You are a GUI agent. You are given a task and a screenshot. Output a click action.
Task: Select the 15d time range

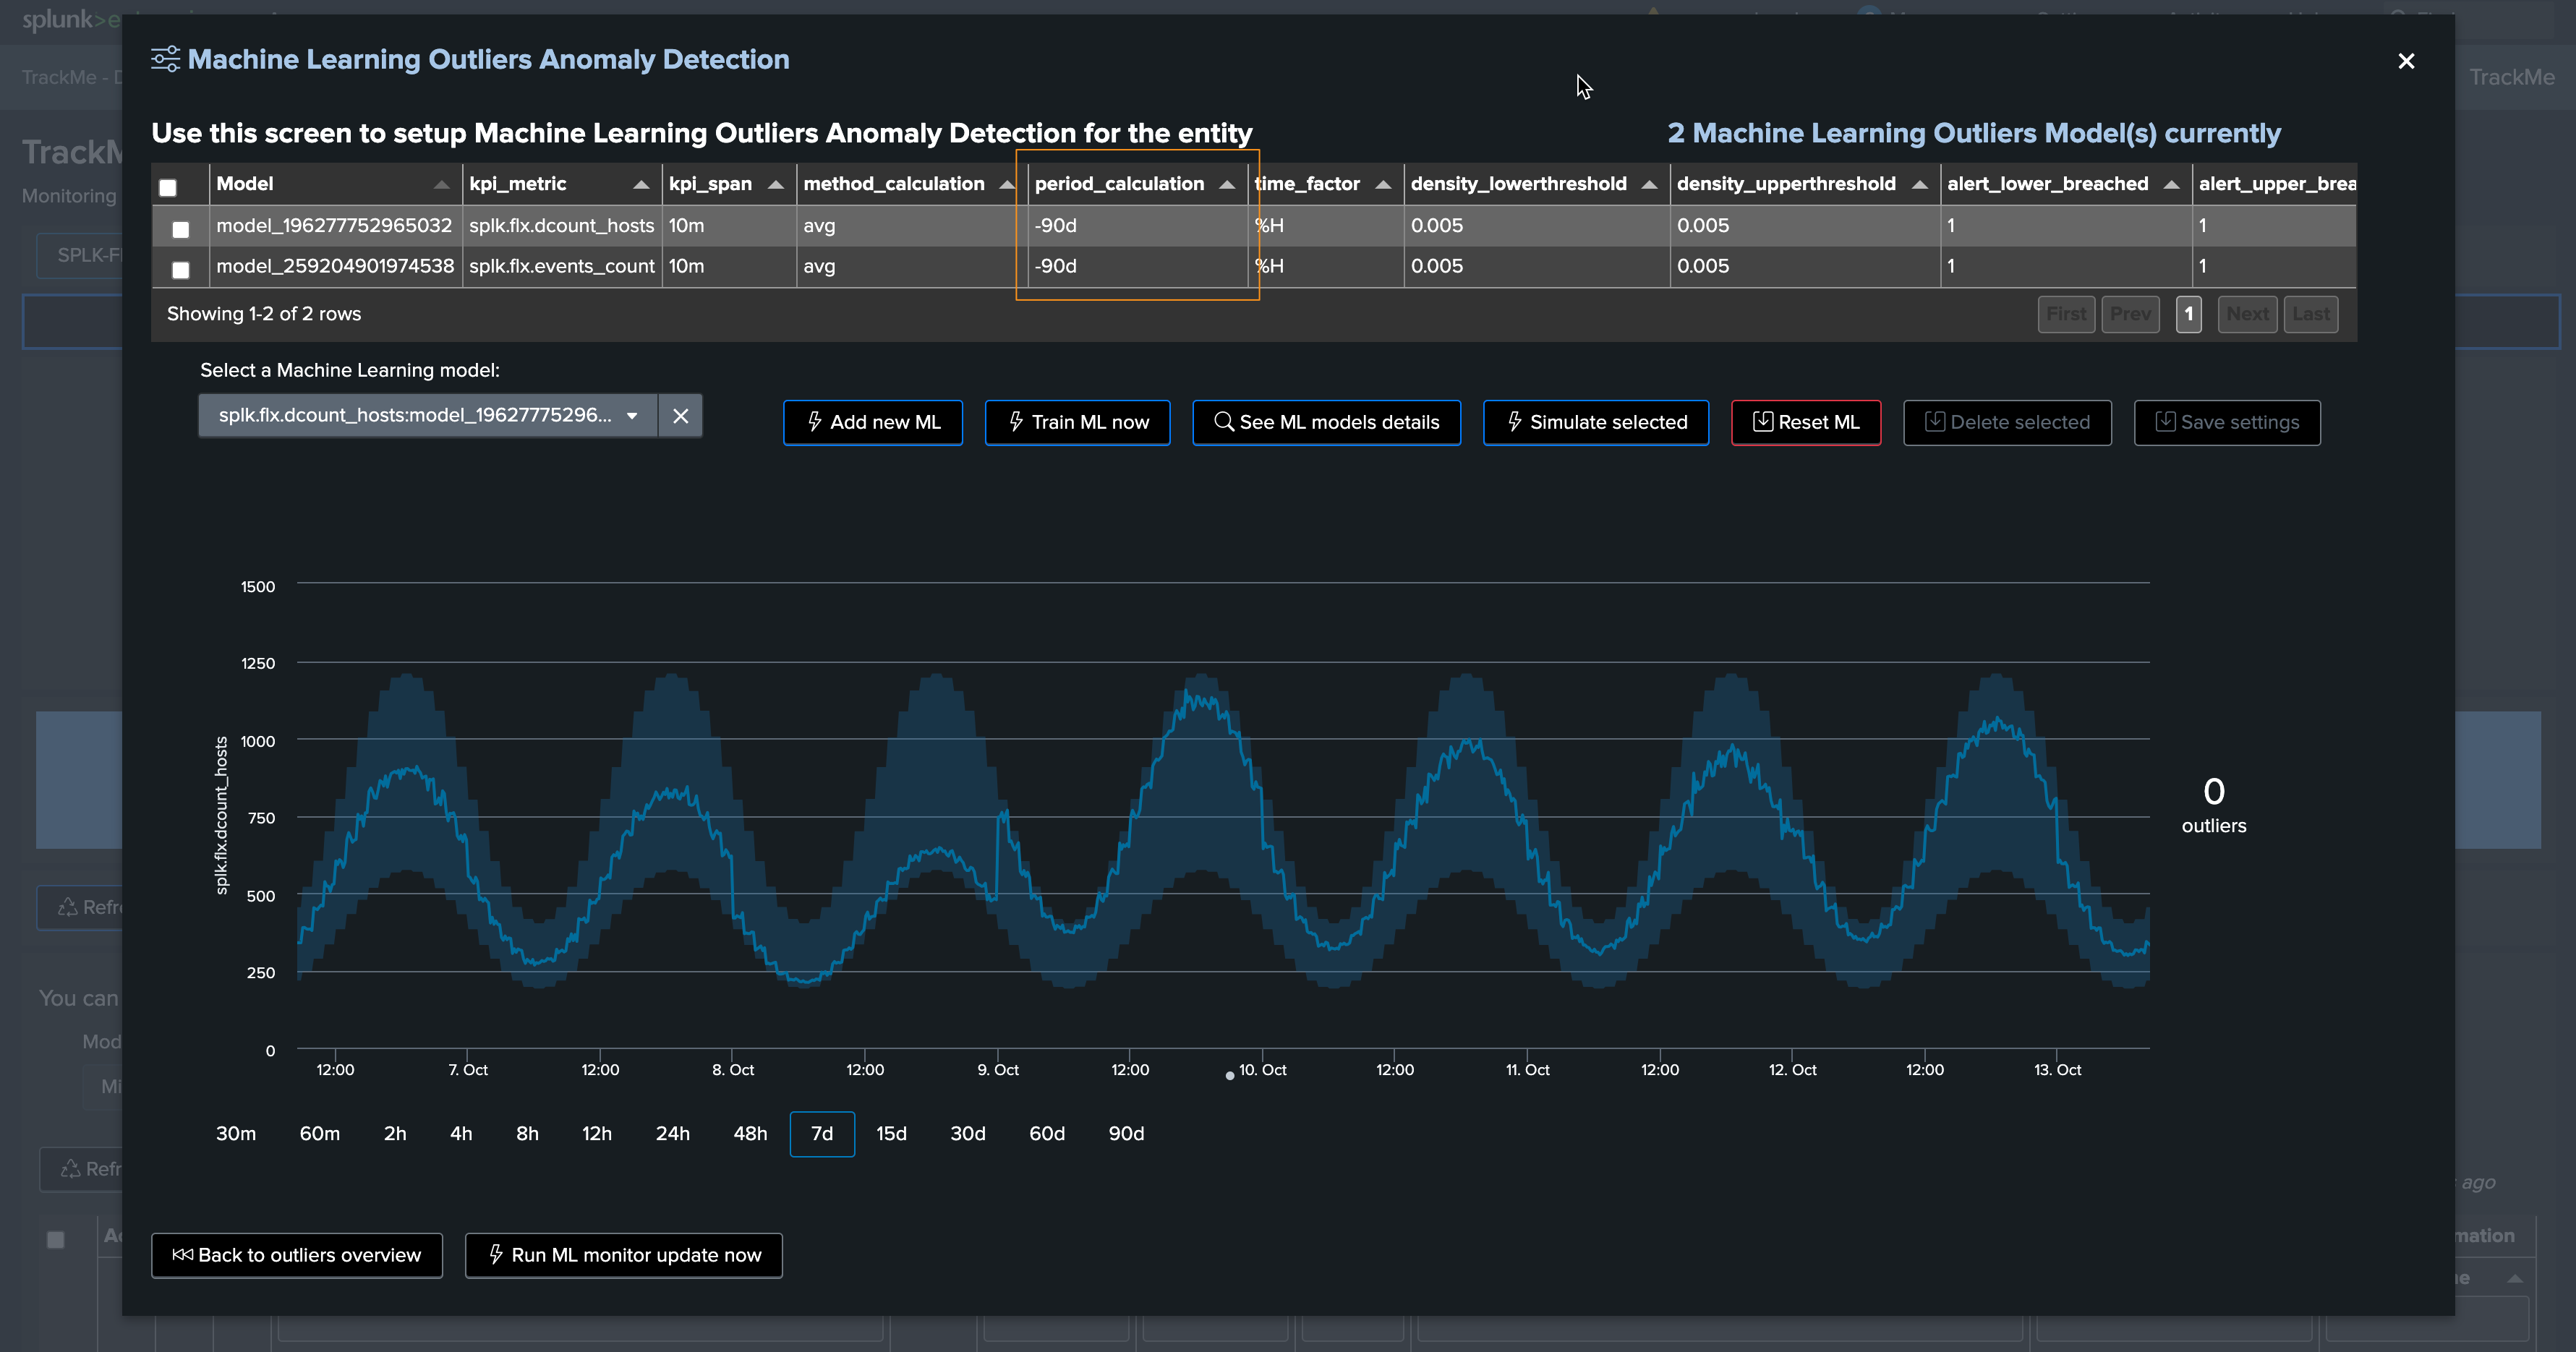(x=892, y=1134)
